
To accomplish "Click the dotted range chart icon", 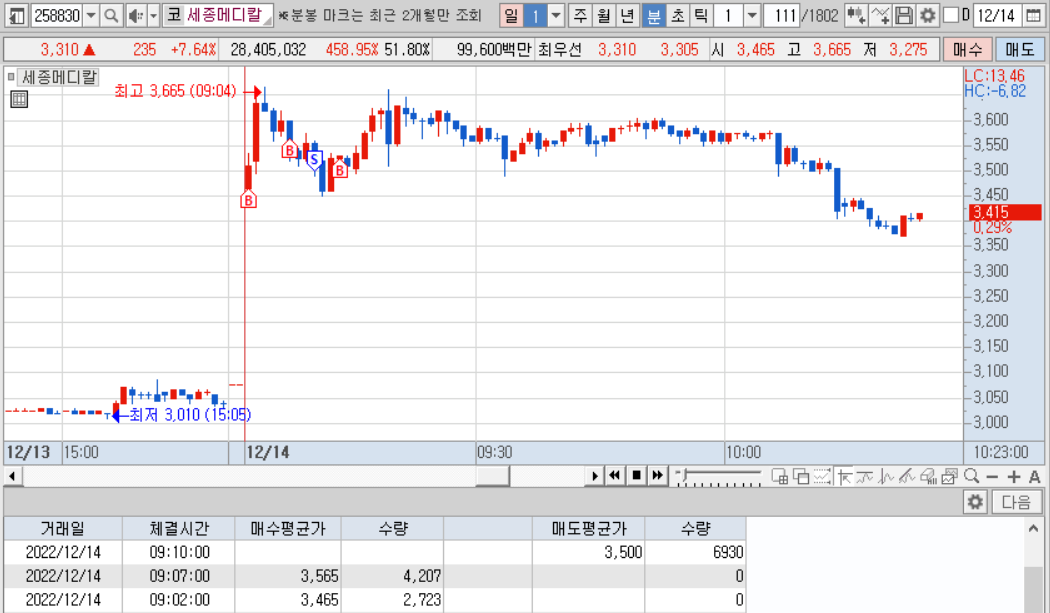I will pos(822,476).
